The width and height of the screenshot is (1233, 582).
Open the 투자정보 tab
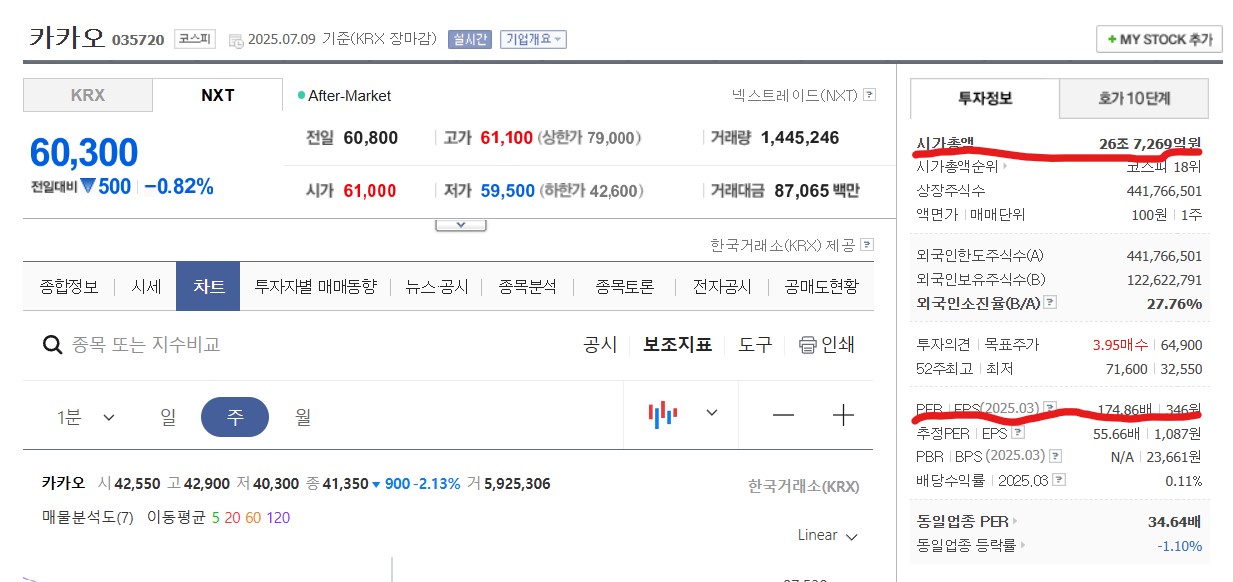[x=985, y=98]
